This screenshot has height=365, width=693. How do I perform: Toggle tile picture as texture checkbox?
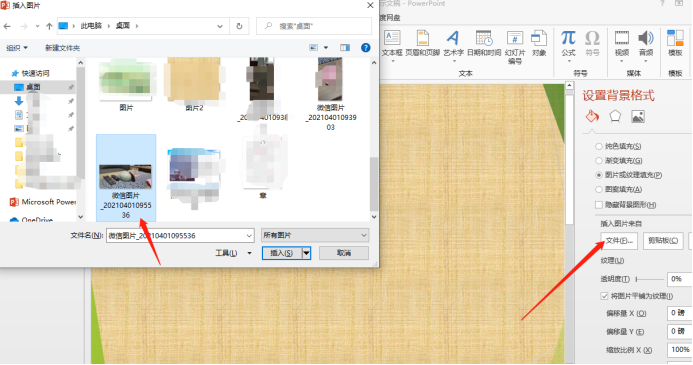point(604,296)
